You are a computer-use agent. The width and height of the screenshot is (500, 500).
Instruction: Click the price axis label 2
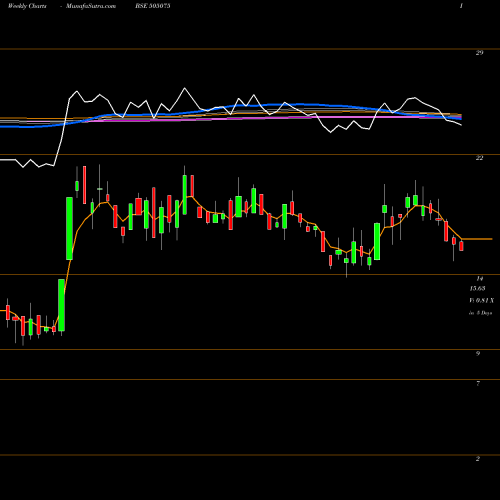(478, 459)
